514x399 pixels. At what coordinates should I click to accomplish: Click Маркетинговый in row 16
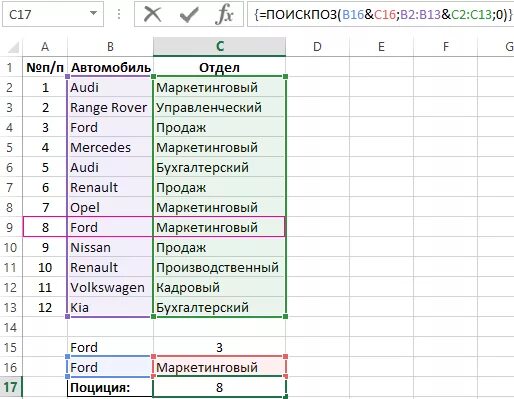[219, 367]
